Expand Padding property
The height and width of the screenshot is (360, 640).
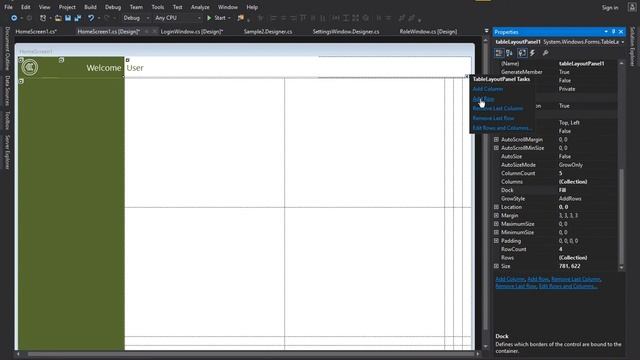[x=496, y=241]
